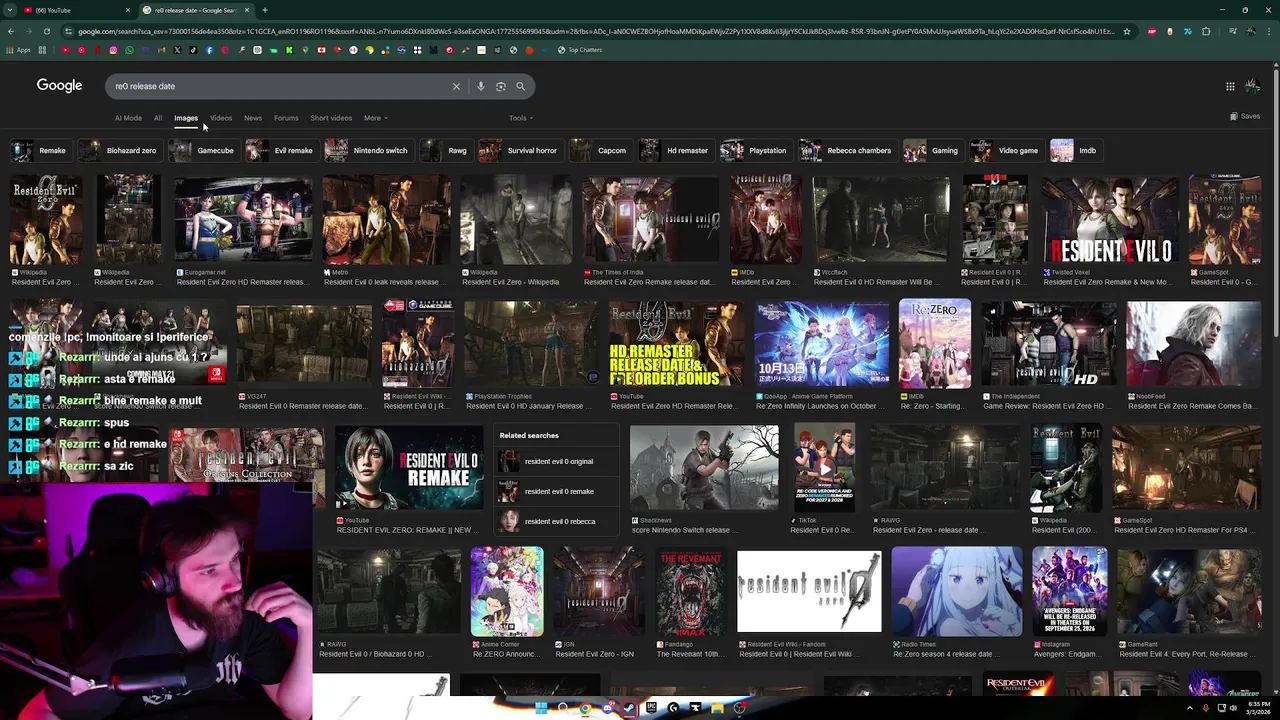This screenshot has height=720, width=1280.
Task: Open Google Lens image search
Action: click(x=500, y=86)
